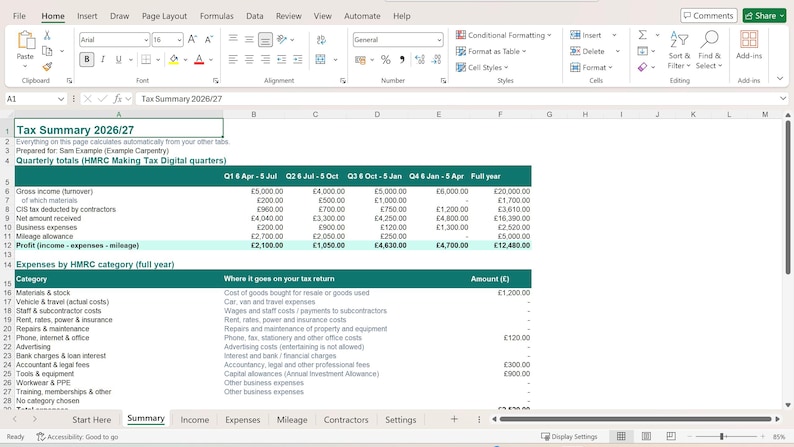Add a new sheet with plus button

[454, 419]
